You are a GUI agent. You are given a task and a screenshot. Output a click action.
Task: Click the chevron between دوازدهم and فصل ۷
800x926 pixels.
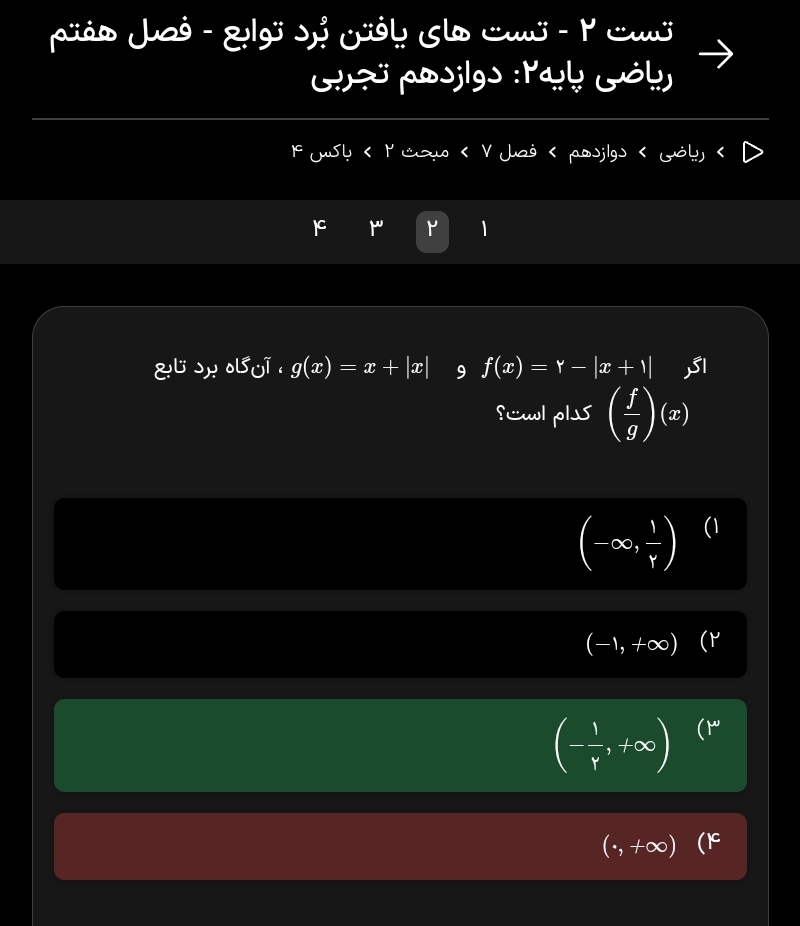point(552,152)
